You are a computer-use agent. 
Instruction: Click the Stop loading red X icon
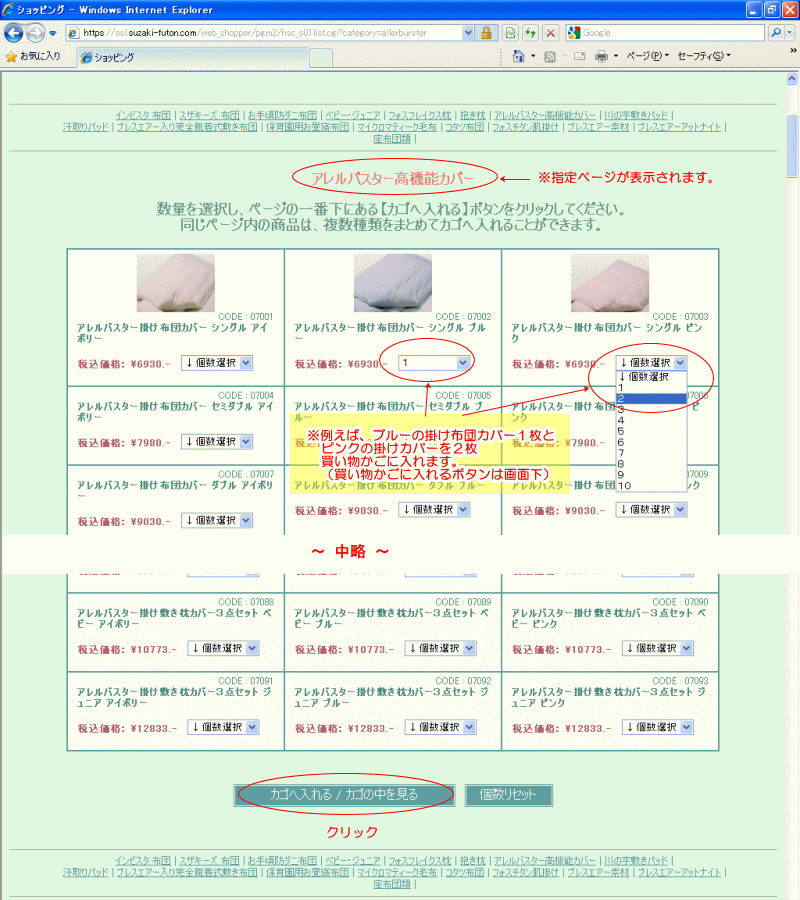pyautogui.click(x=550, y=33)
